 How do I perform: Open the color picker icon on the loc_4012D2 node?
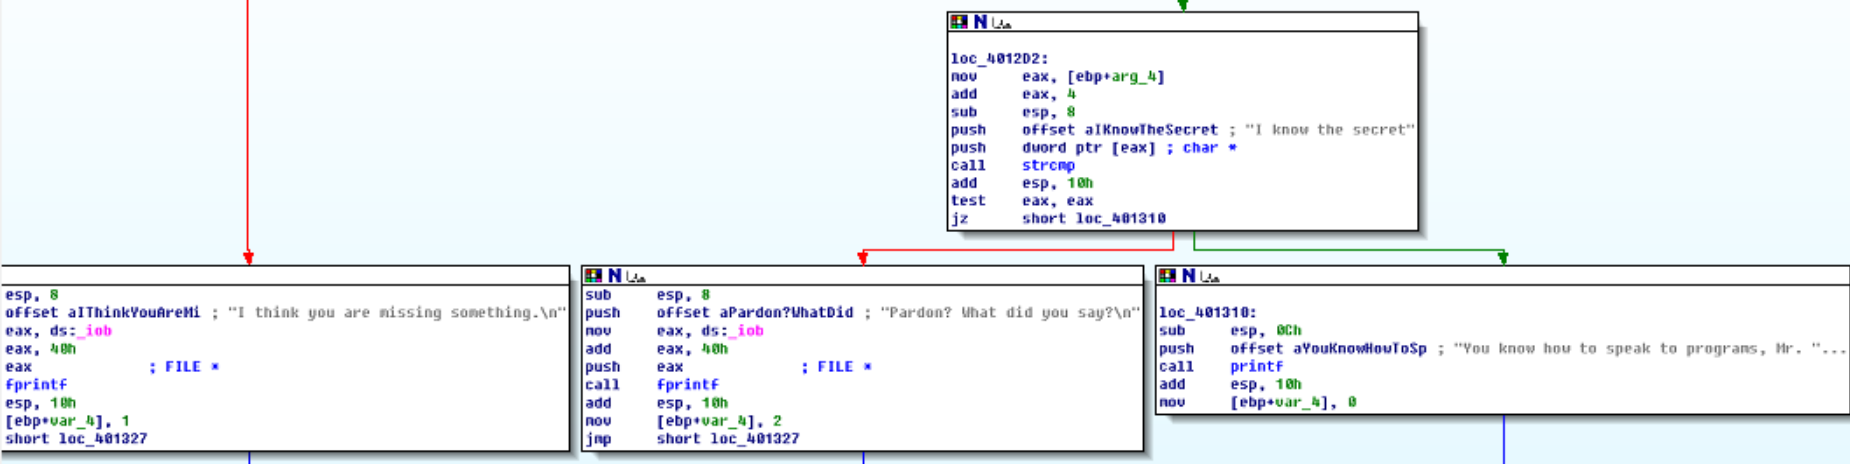click(x=959, y=22)
